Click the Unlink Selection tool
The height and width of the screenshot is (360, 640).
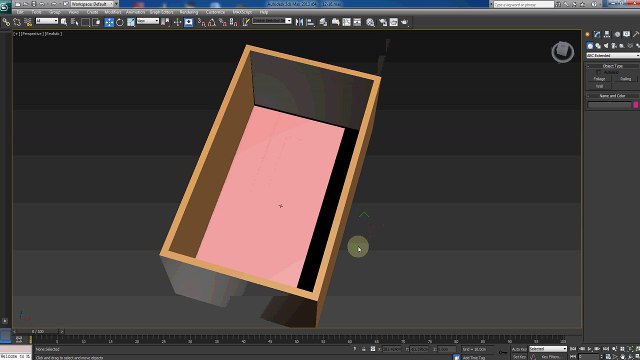[x=17, y=22]
